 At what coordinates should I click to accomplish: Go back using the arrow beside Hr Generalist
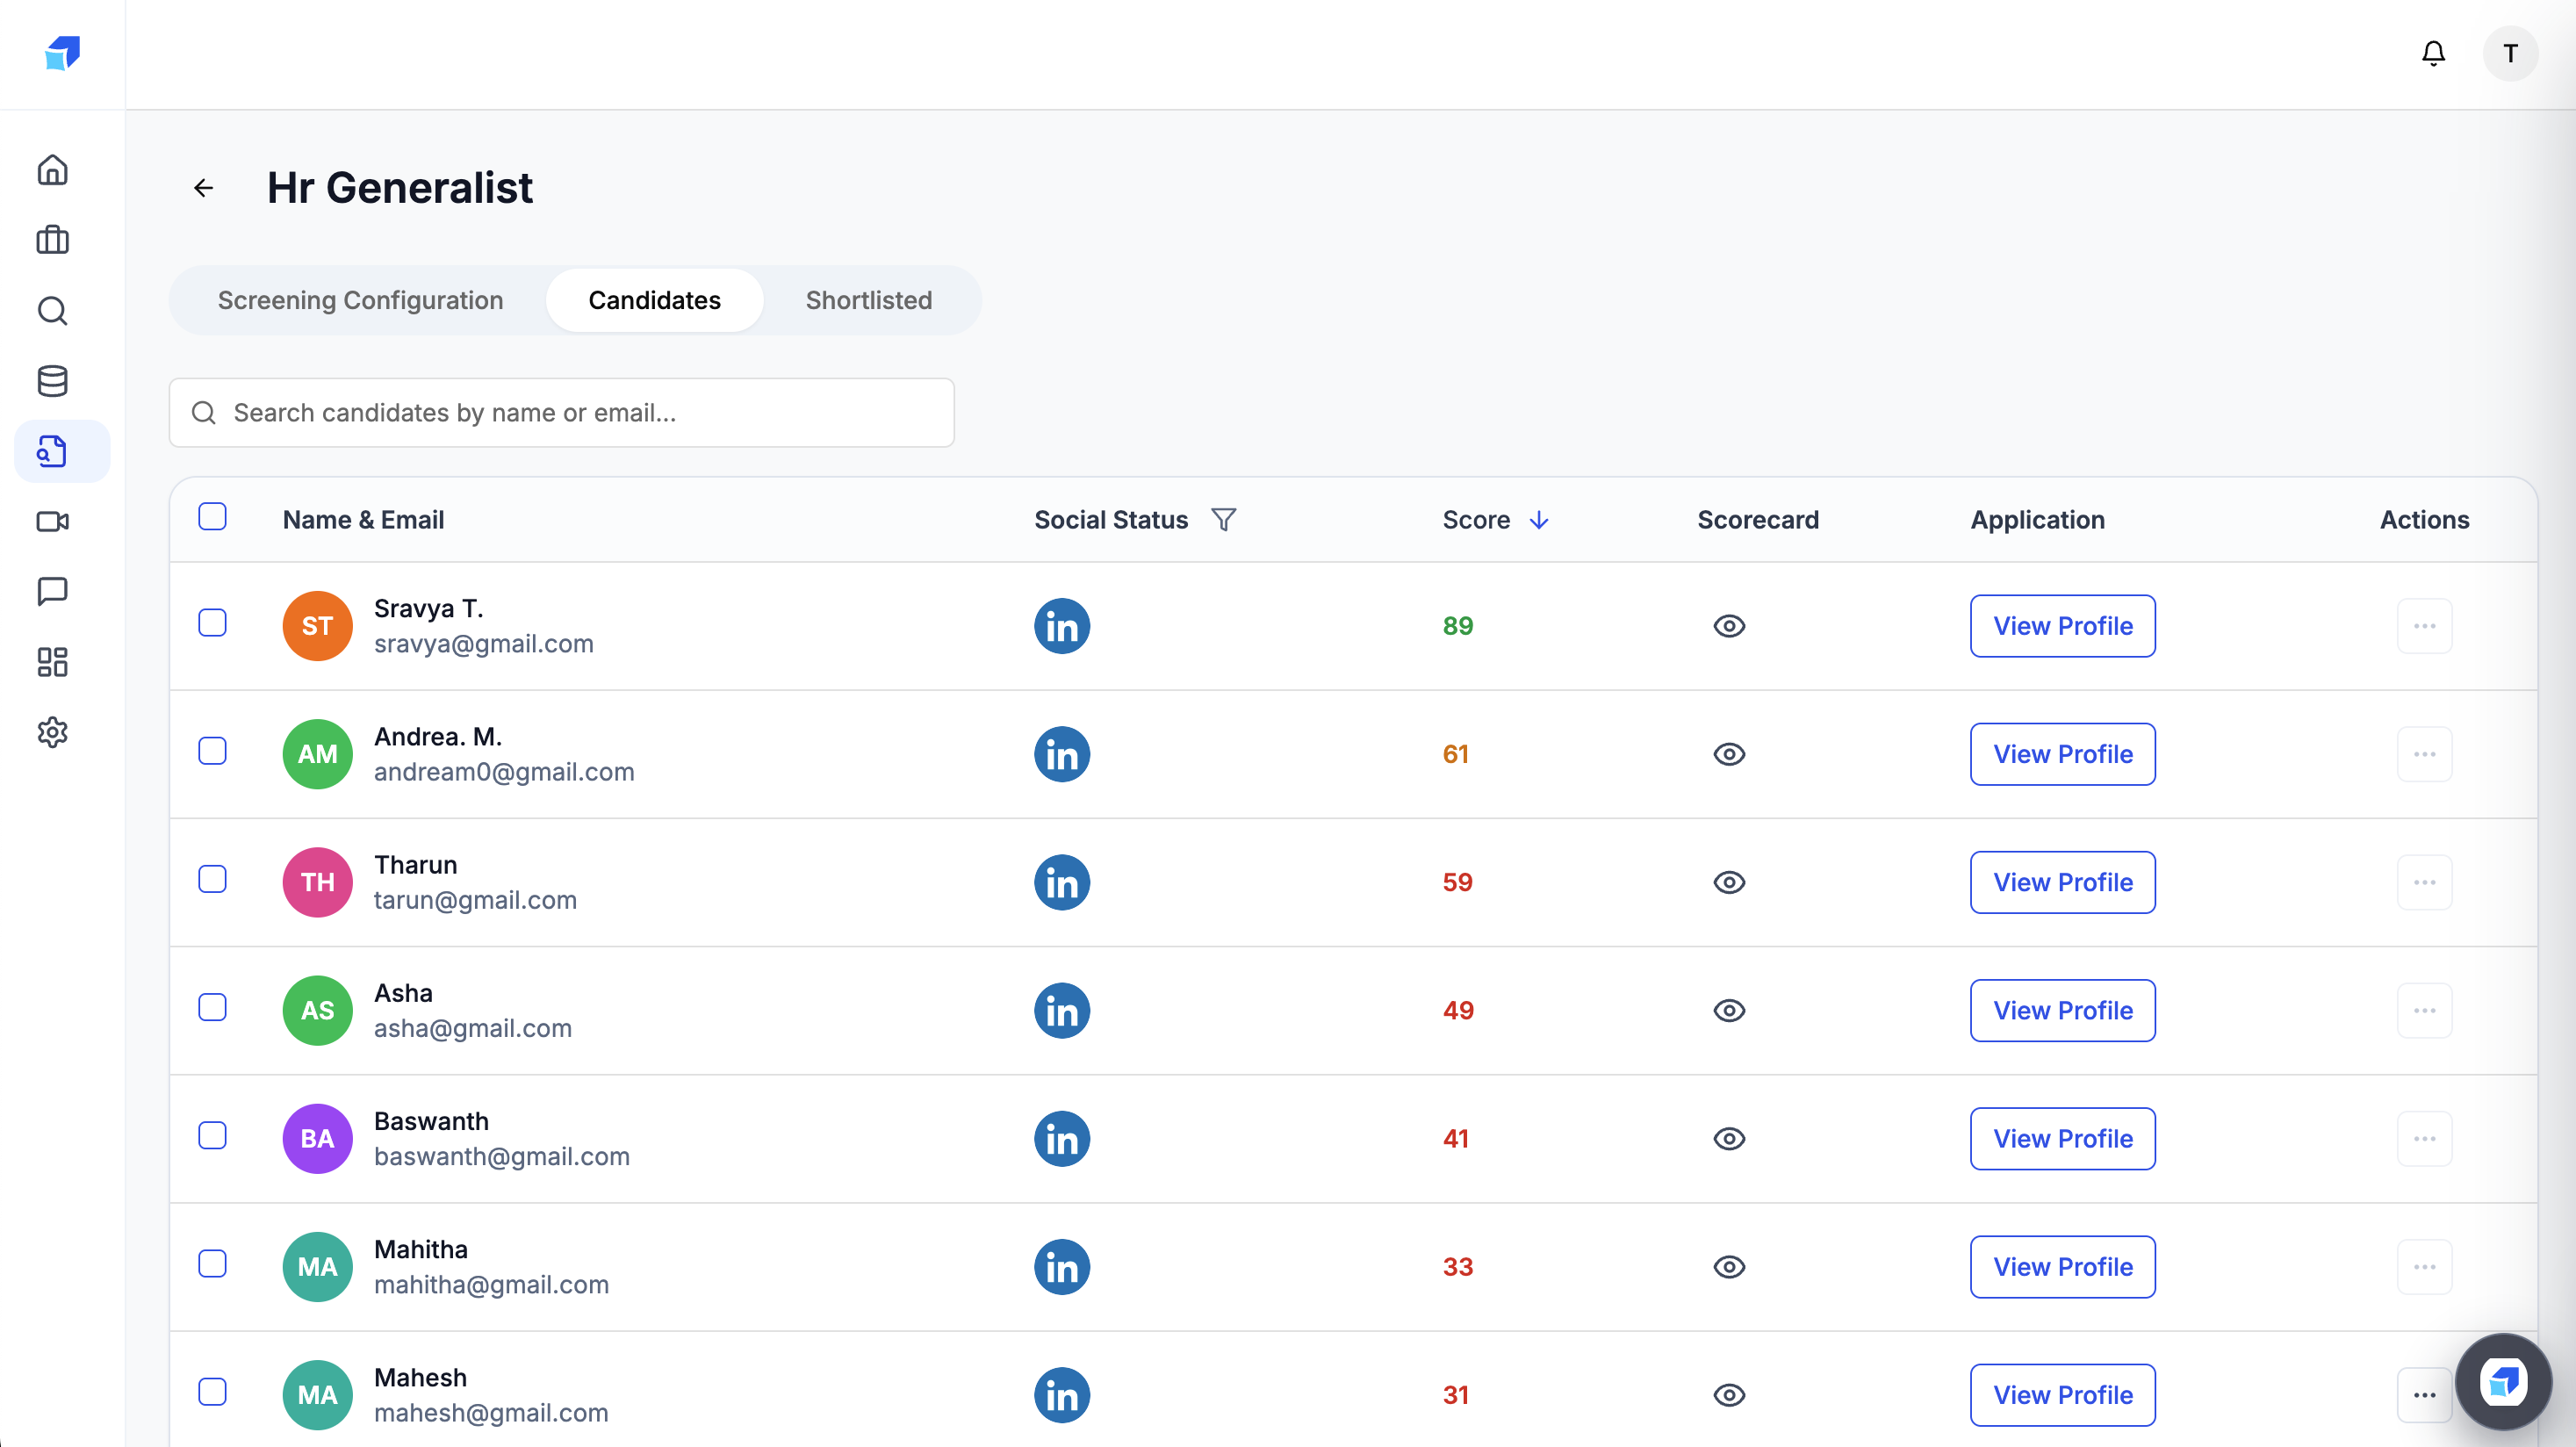pos(204,188)
